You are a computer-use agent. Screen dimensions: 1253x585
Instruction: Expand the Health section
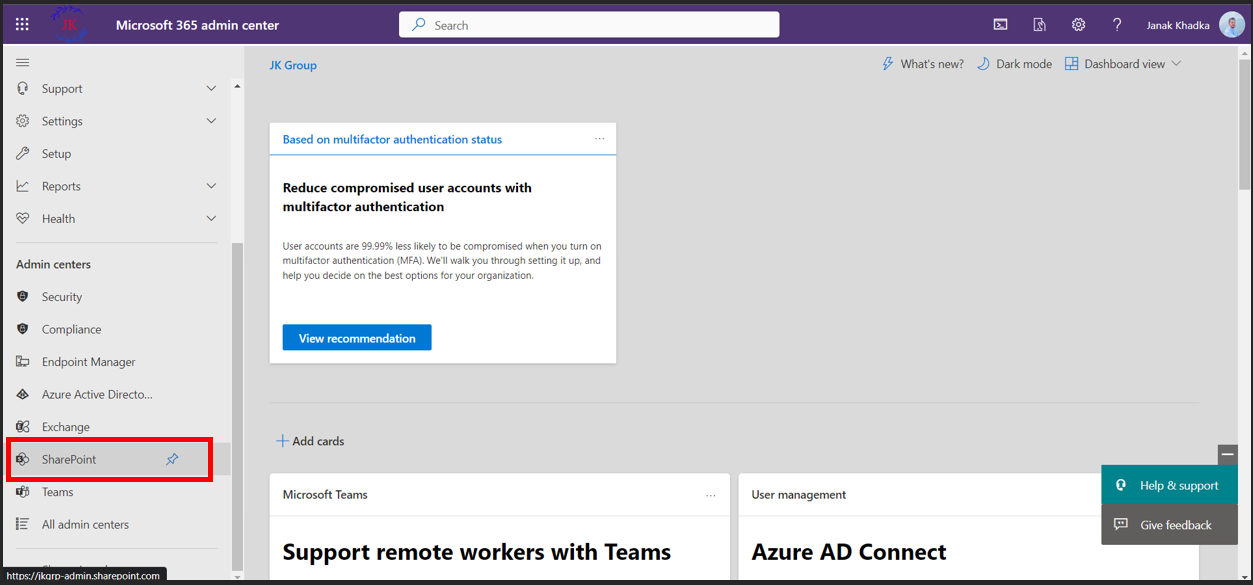(211, 218)
